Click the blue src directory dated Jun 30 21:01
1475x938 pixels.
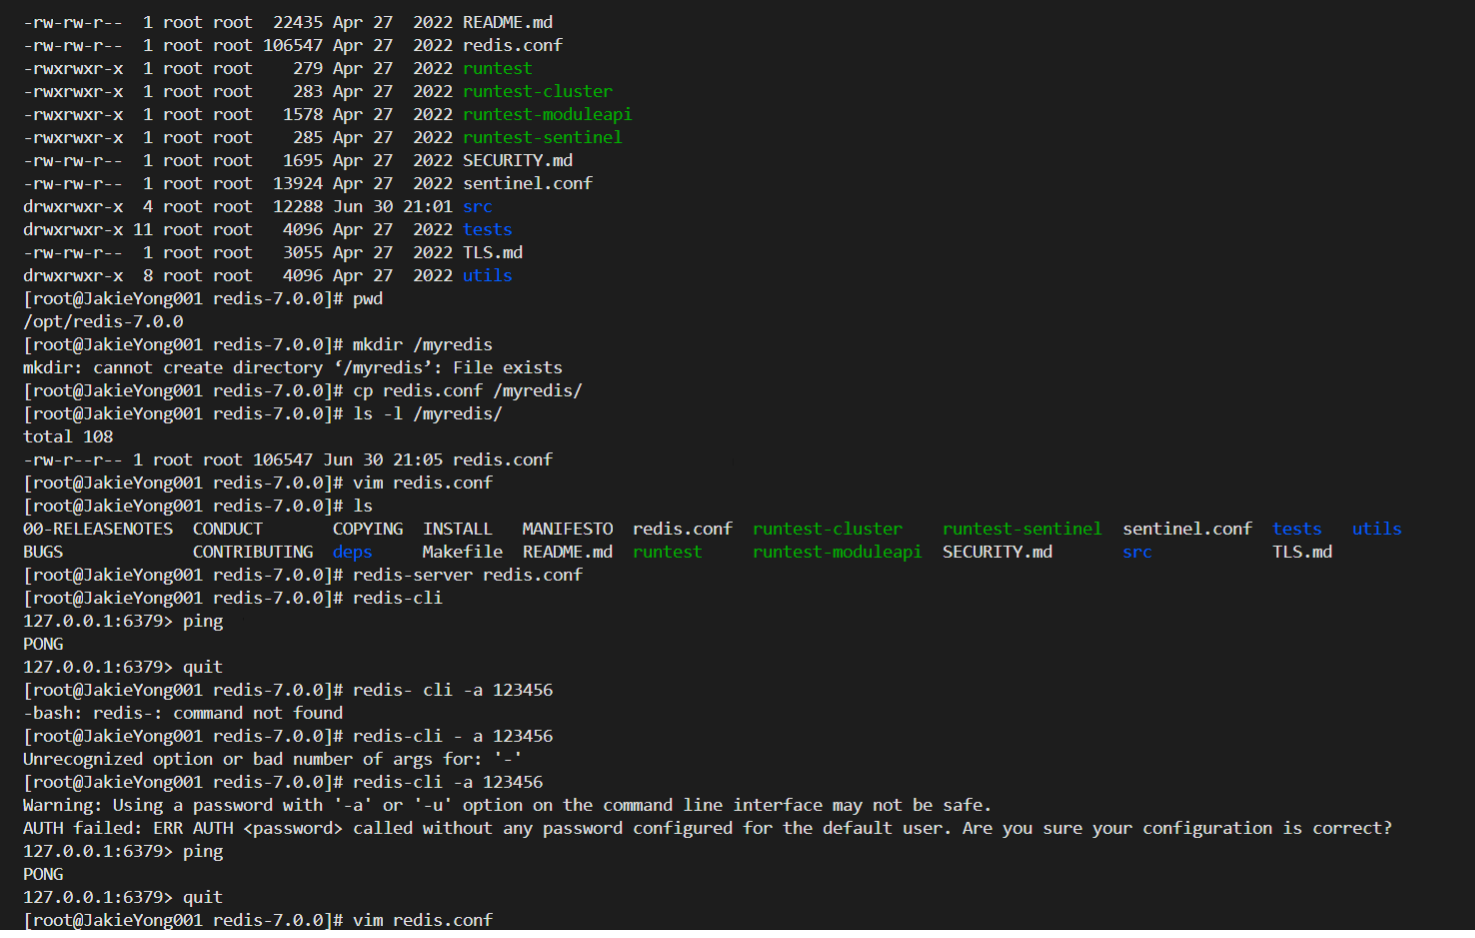click(x=477, y=206)
